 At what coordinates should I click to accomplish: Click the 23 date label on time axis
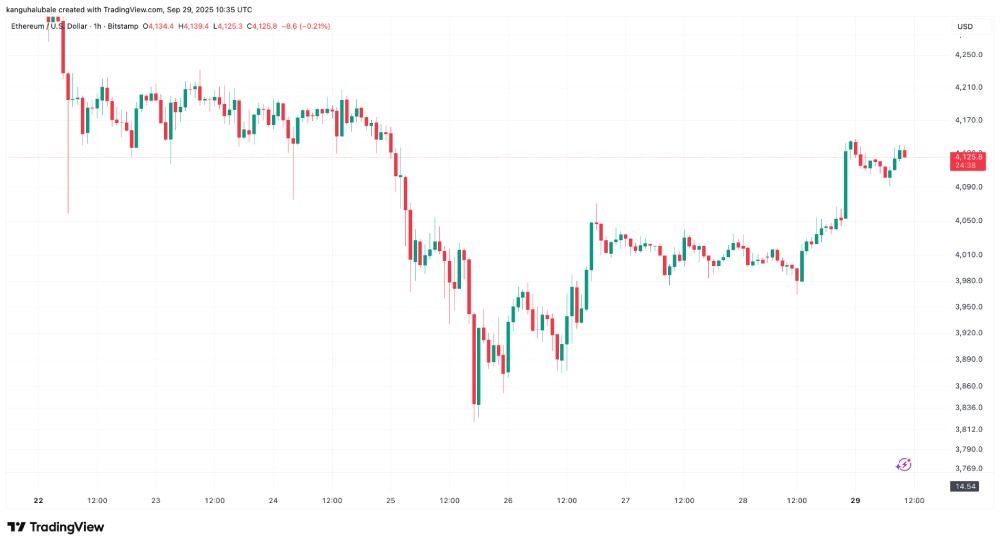coord(155,501)
